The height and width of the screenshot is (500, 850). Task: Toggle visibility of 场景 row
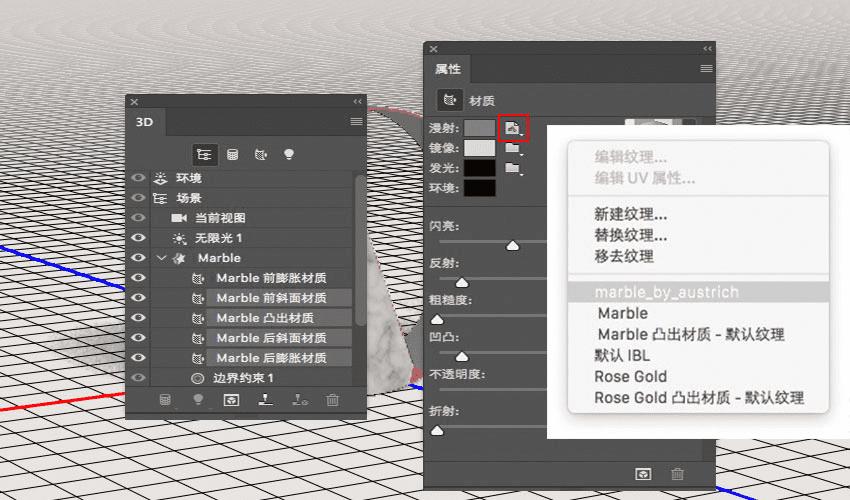click(x=138, y=198)
